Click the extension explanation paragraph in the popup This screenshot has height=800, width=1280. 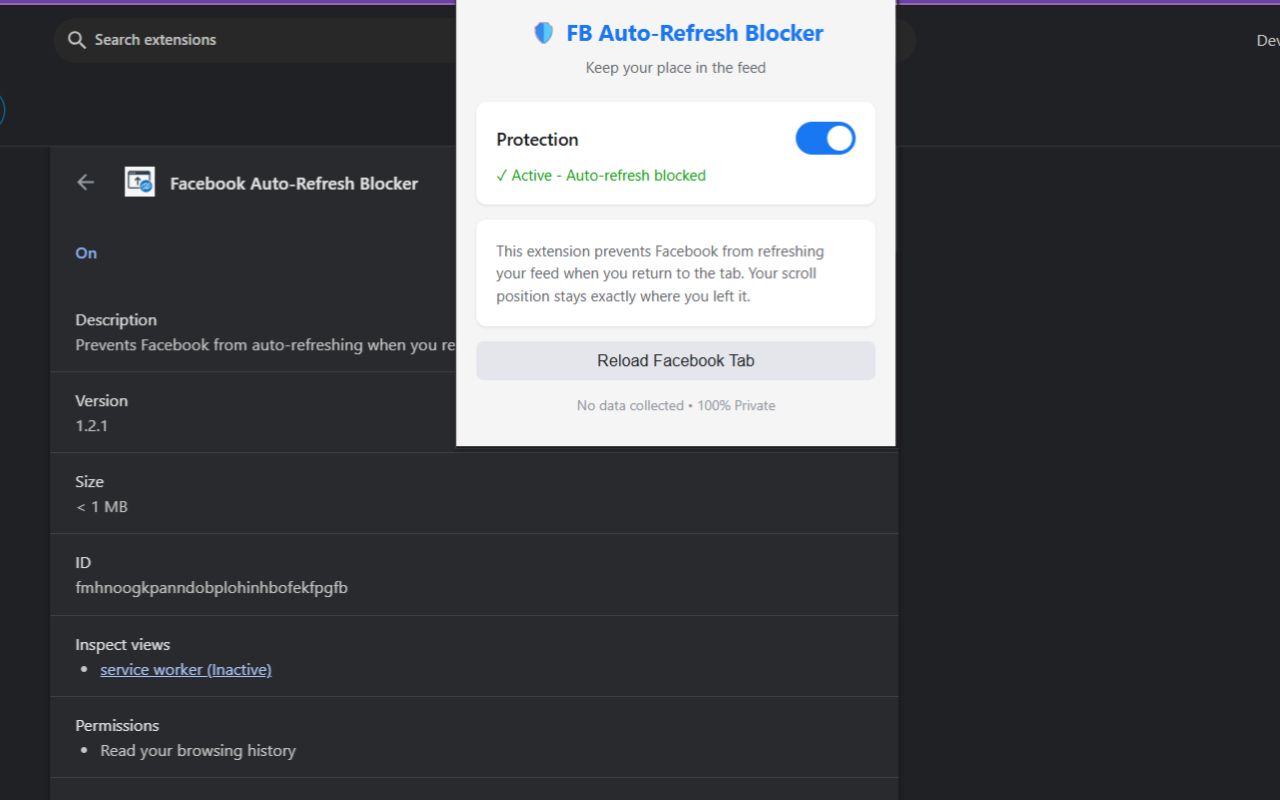click(x=660, y=274)
